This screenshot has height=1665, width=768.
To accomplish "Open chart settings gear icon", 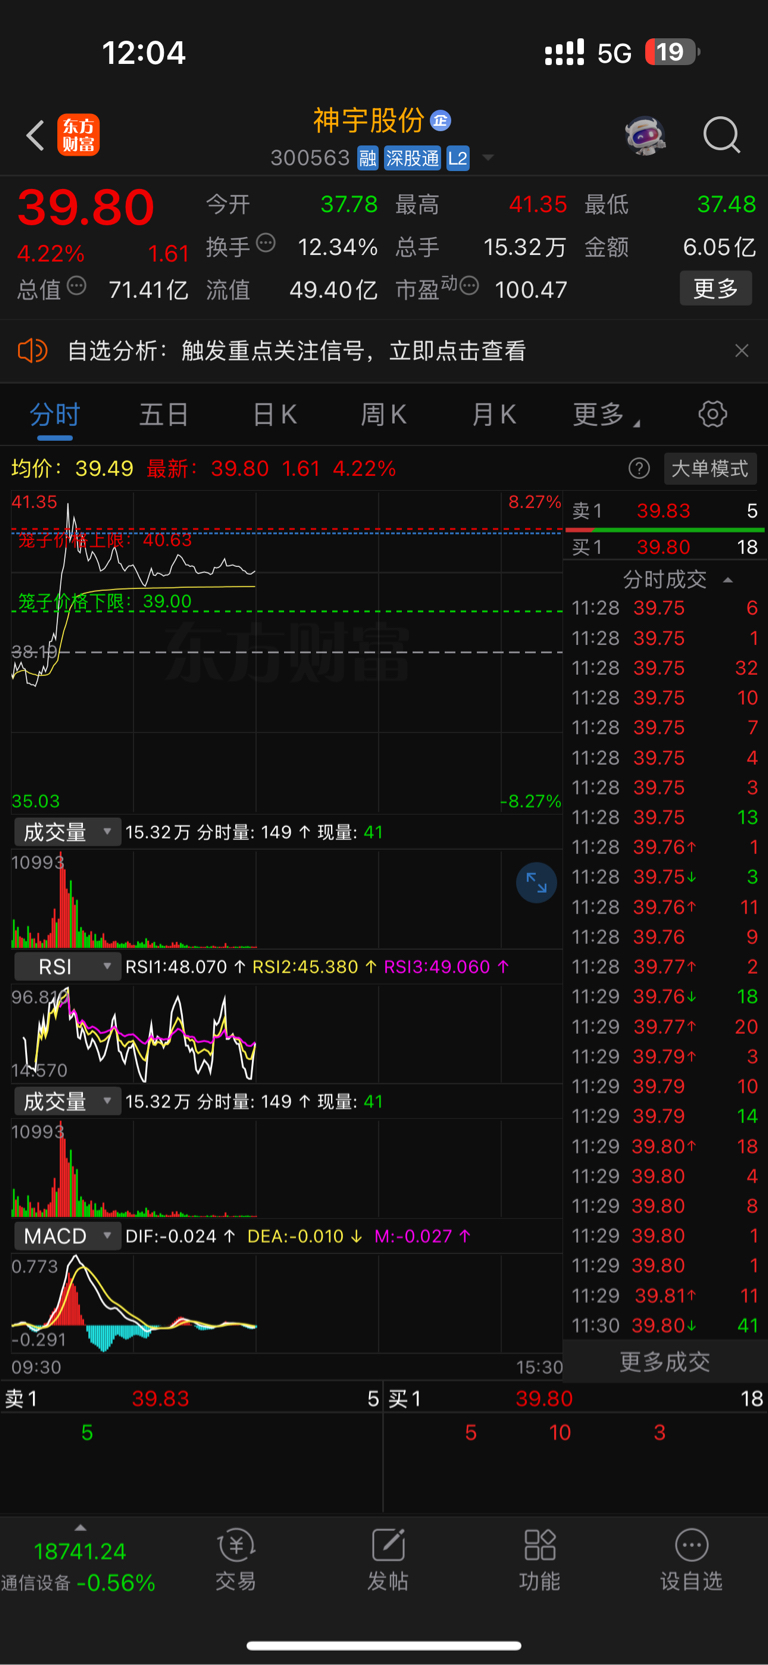I will 712,414.
